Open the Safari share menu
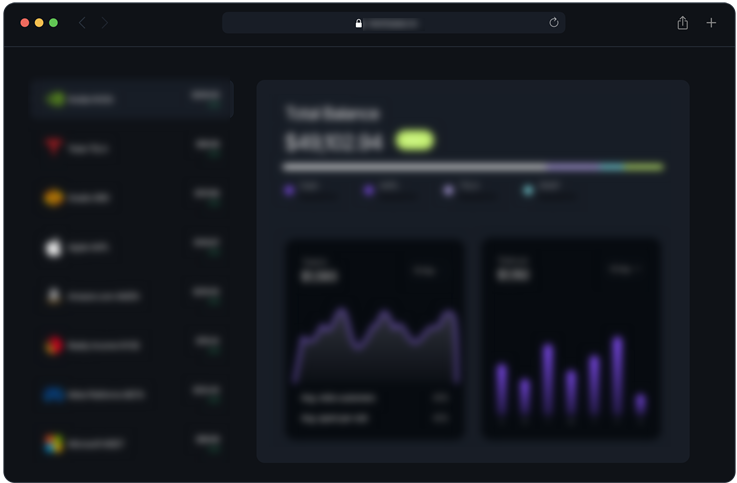The image size is (737, 483). pos(682,23)
